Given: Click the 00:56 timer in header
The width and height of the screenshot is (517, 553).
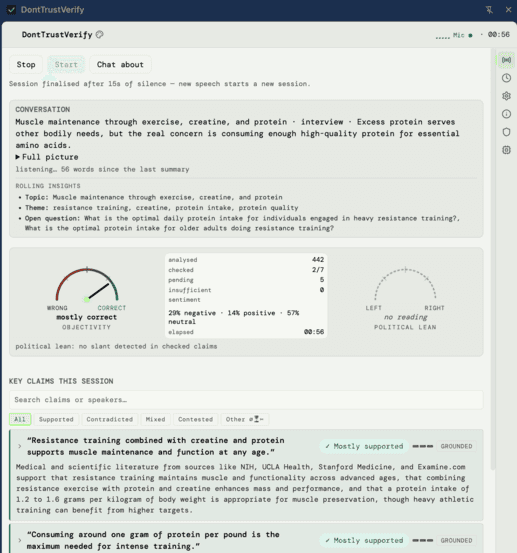Looking at the screenshot, I should click(499, 35).
